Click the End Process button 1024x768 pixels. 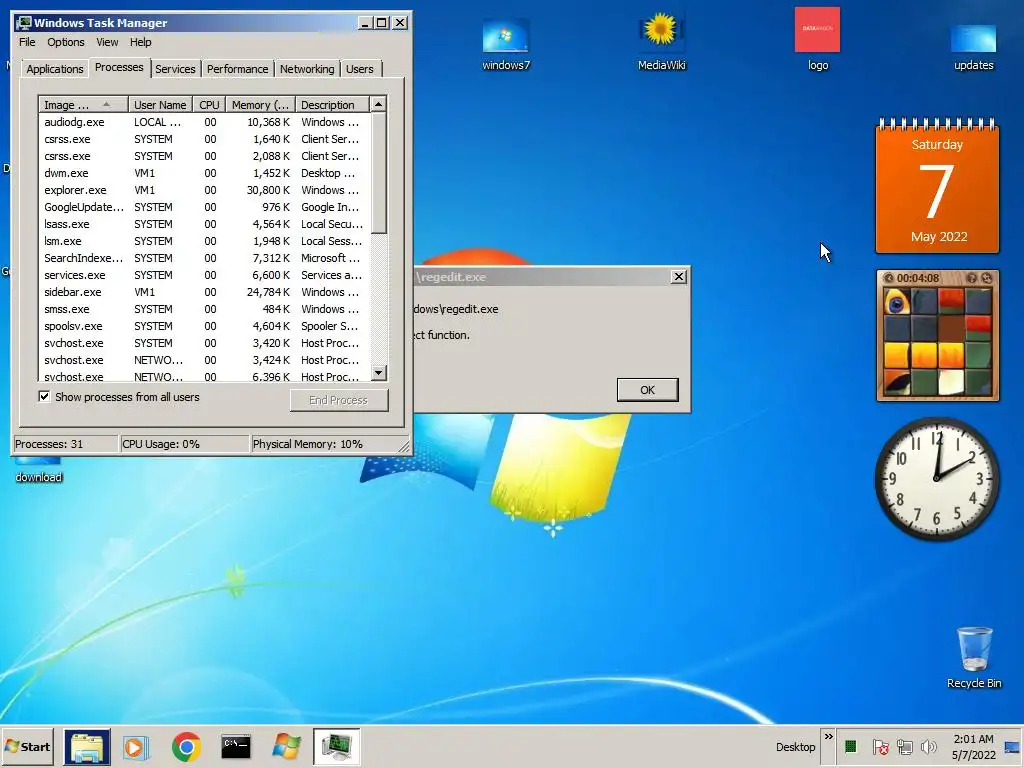pos(339,400)
